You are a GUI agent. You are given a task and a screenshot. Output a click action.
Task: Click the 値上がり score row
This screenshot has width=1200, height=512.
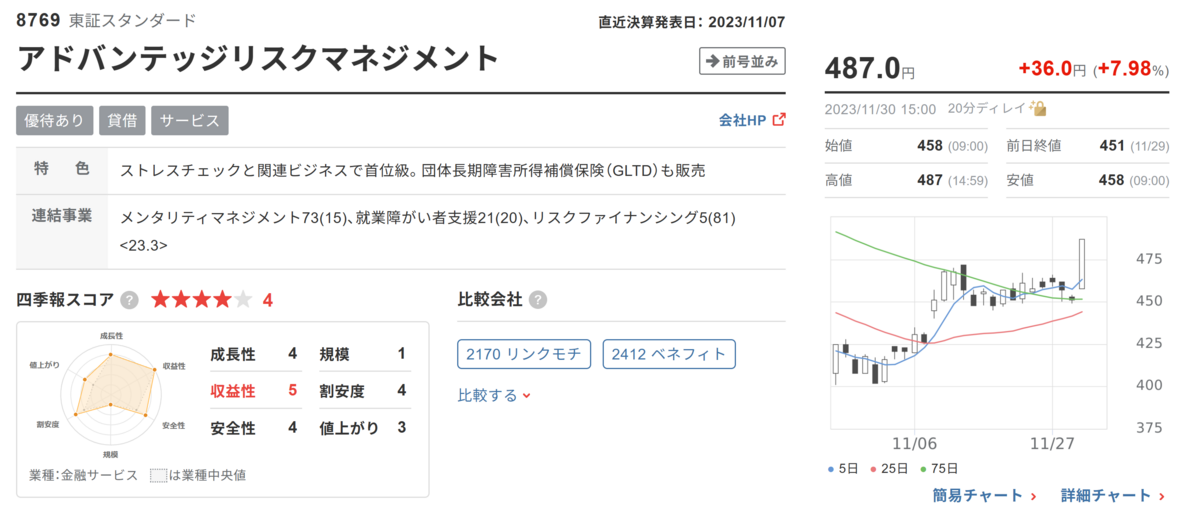[363, 428]
